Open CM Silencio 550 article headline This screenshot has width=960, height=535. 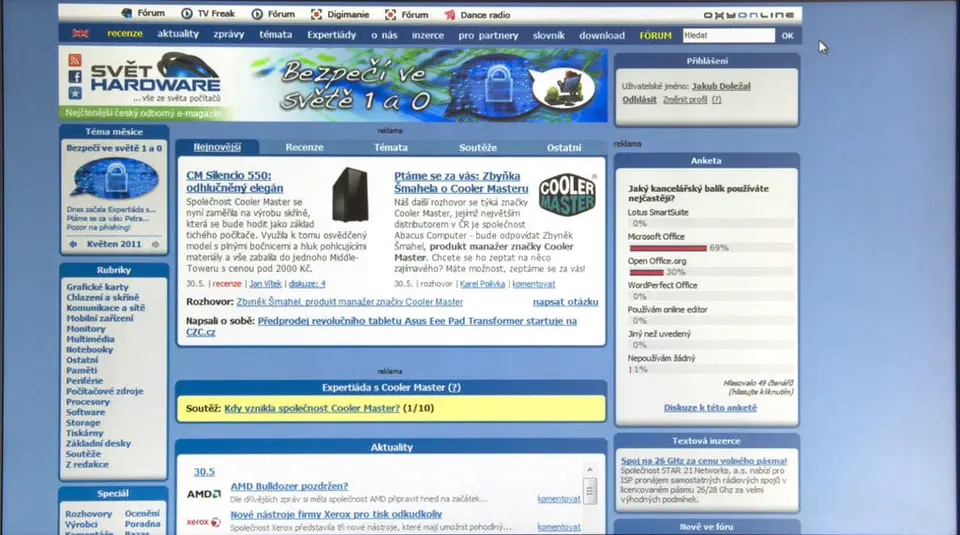point(234,182)
